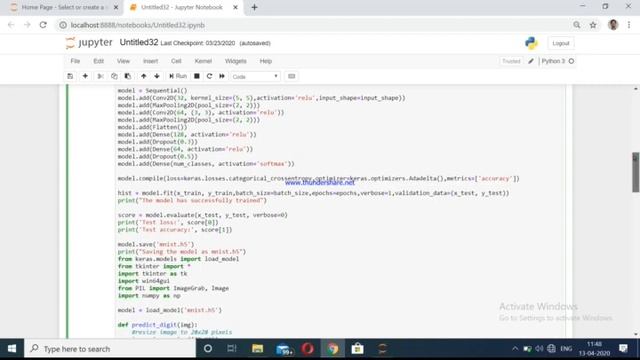640x360 pixels.
Task: Open File Explorer from taskbar
Action: [258, 349]
